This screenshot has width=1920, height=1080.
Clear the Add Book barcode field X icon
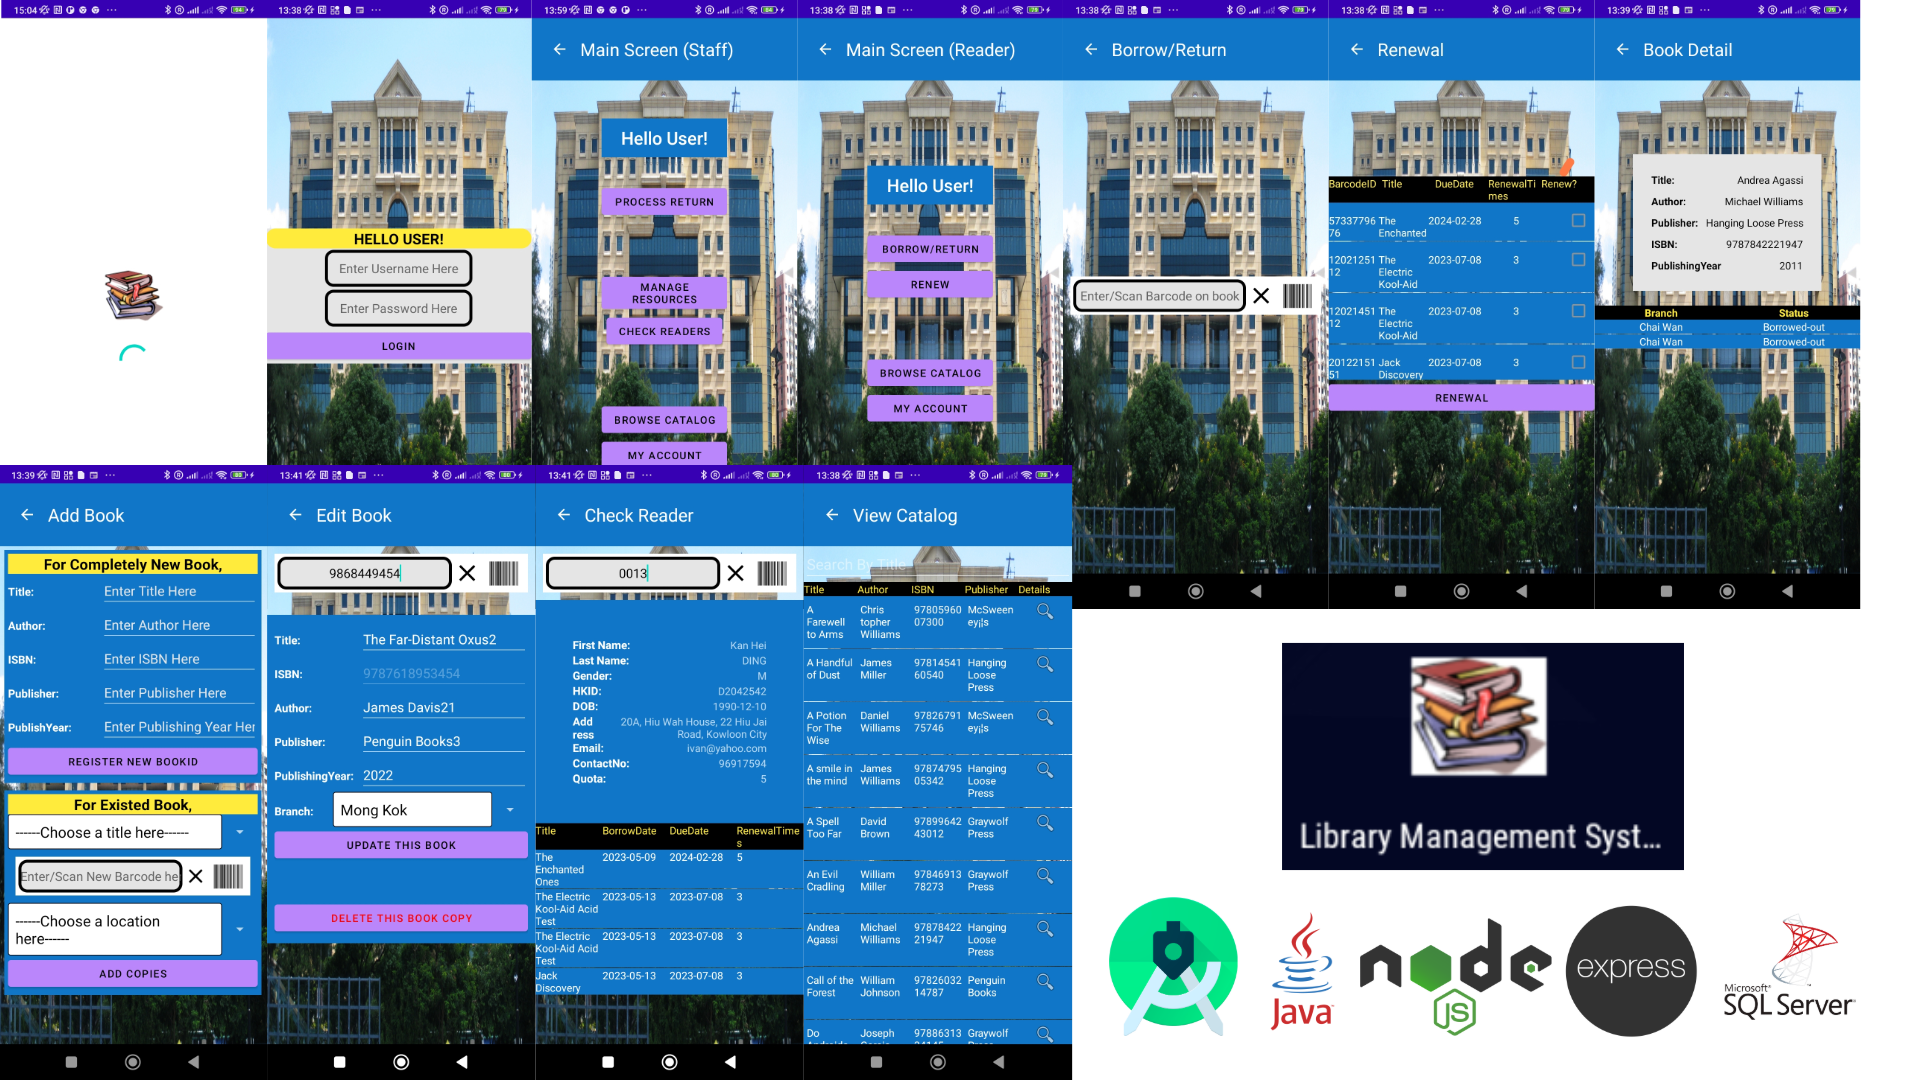click(x=196, y=876)
